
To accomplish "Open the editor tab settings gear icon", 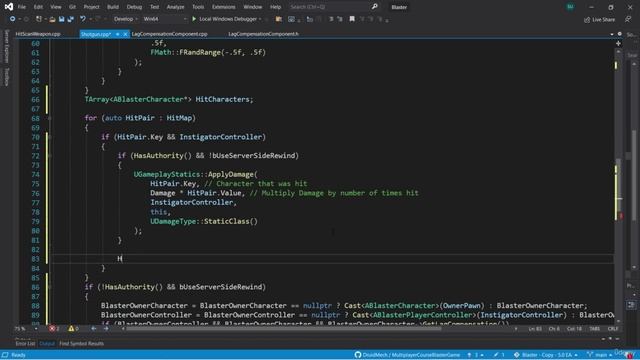I will coord(620,34).
